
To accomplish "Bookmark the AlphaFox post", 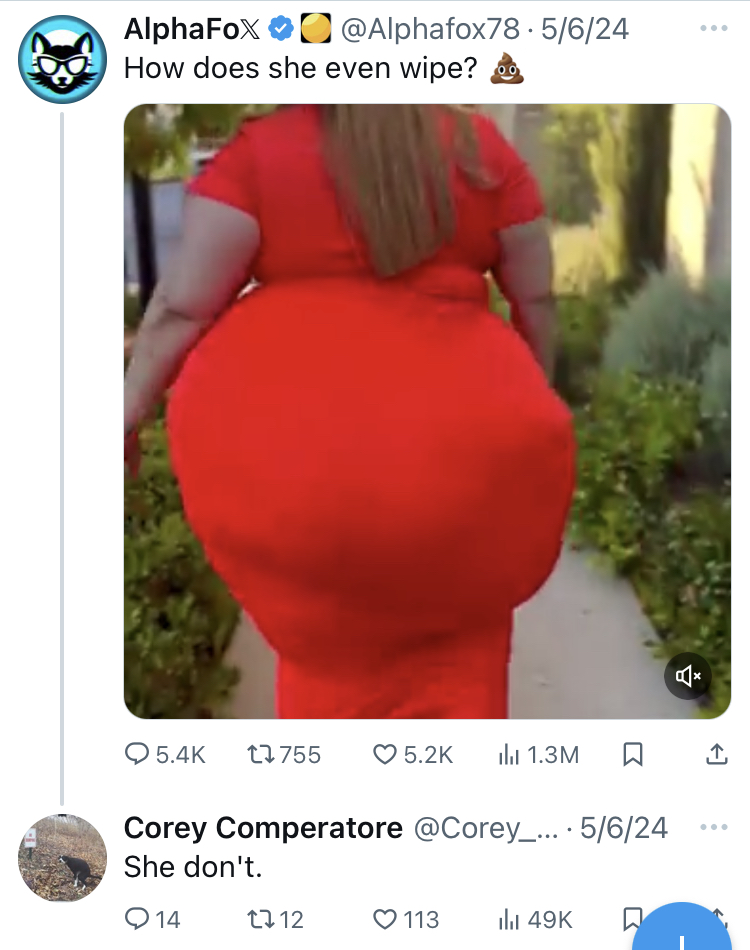I will click(x=633, y=754).
